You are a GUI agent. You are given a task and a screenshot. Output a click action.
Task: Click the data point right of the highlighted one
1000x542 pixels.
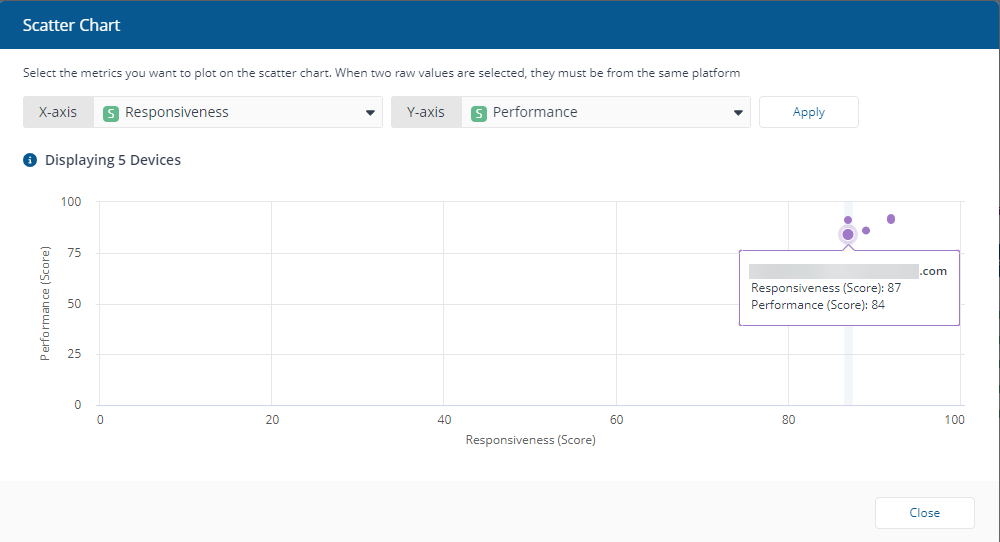(x=866, y=230)
